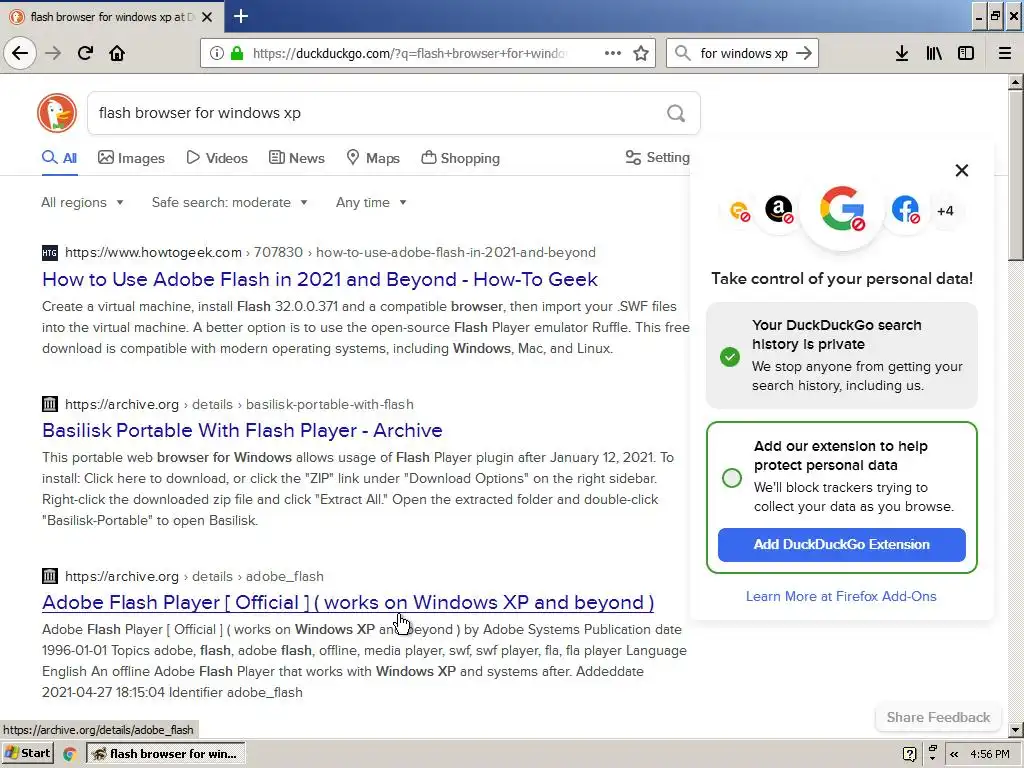Click the howtogeek.com result URL
Viewport: 1024px width, 768px height.
330,253
